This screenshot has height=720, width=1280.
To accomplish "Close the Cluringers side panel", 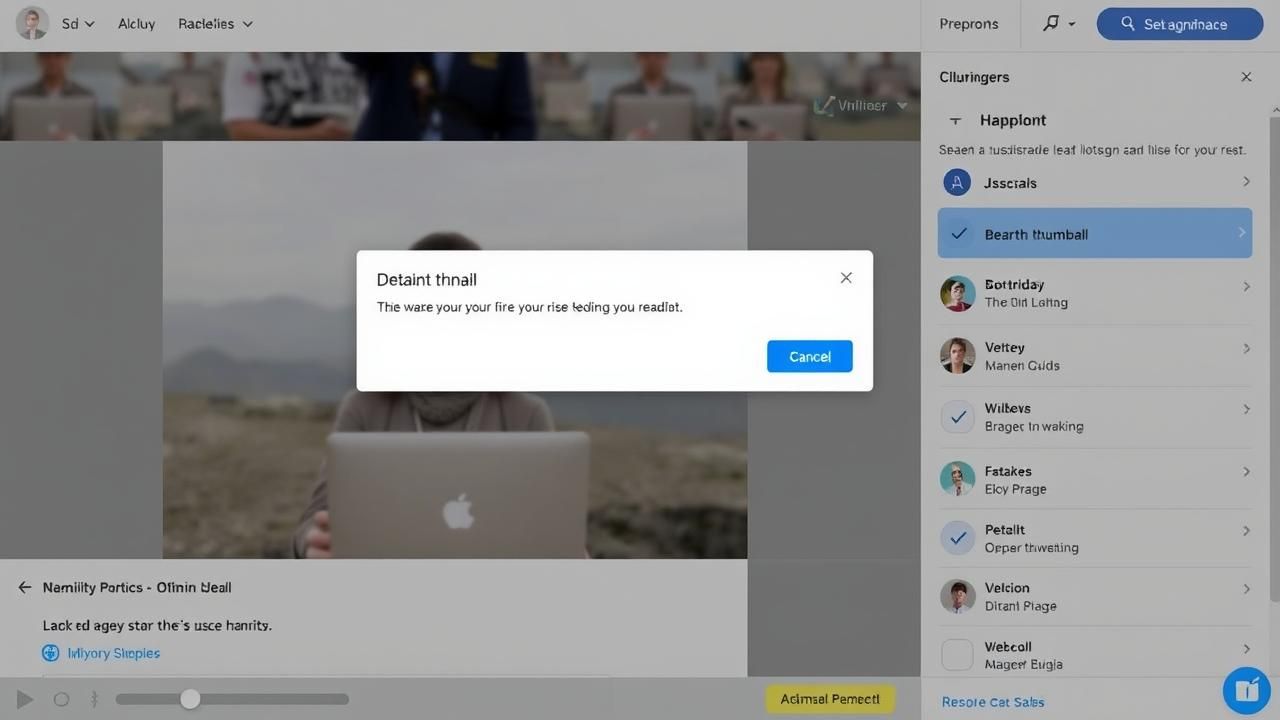I will coord(1246,77).
